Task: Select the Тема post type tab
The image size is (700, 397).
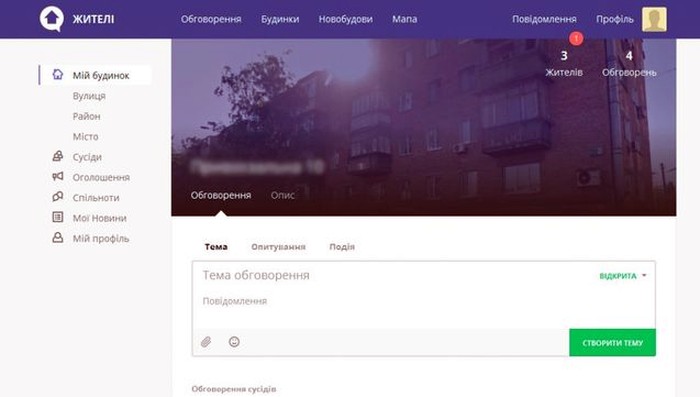Action: click(216, 247)
